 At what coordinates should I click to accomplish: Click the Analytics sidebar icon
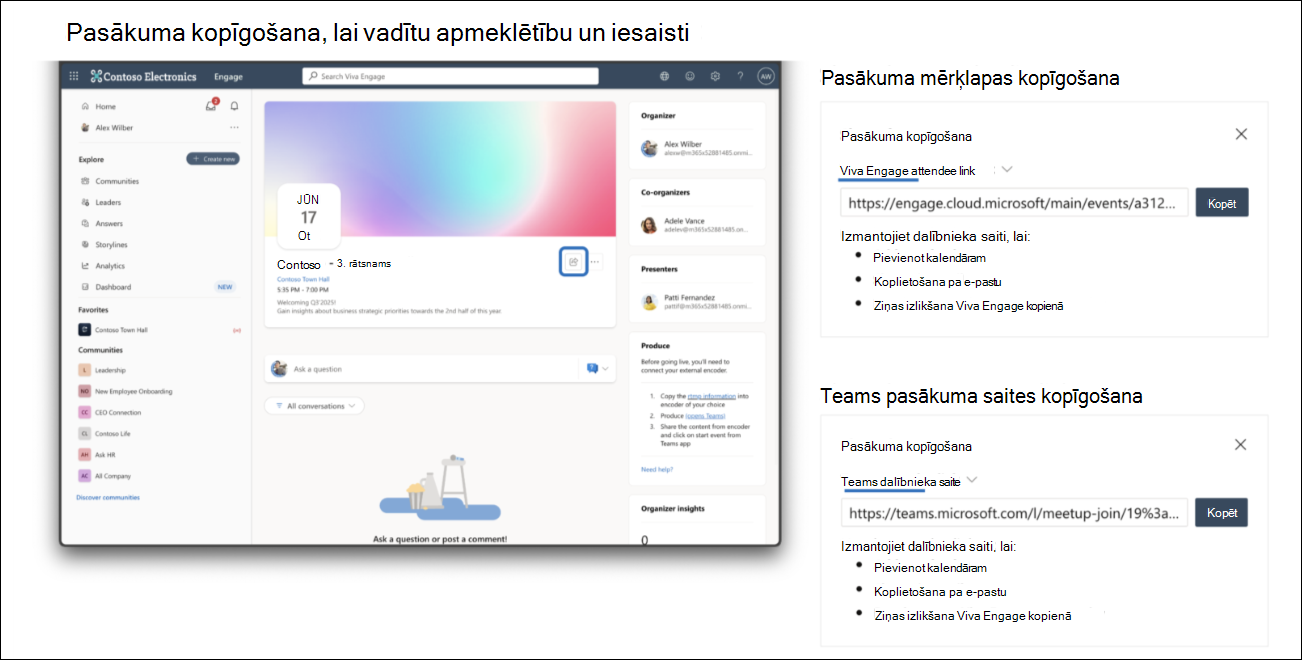(85, 266)
